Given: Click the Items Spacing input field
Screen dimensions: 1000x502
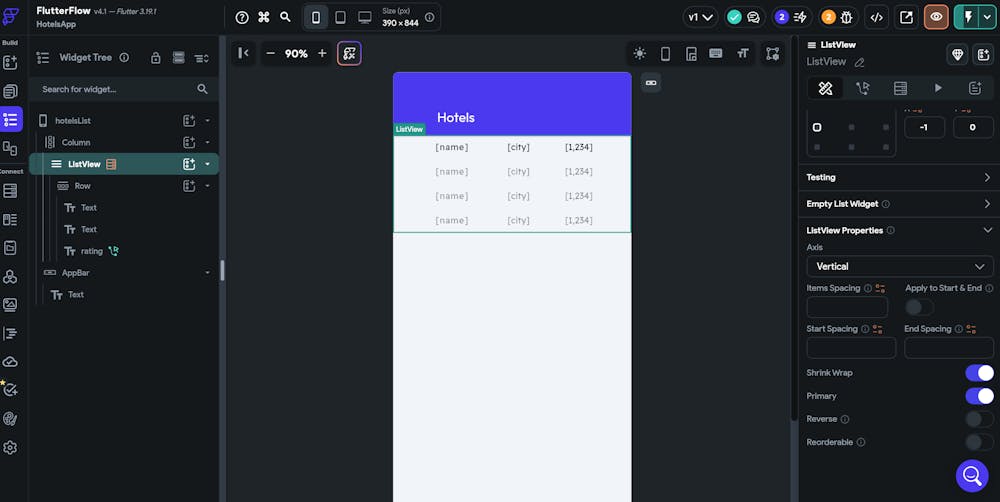Looking at the screenshot, I should click(x=847, y=307).
